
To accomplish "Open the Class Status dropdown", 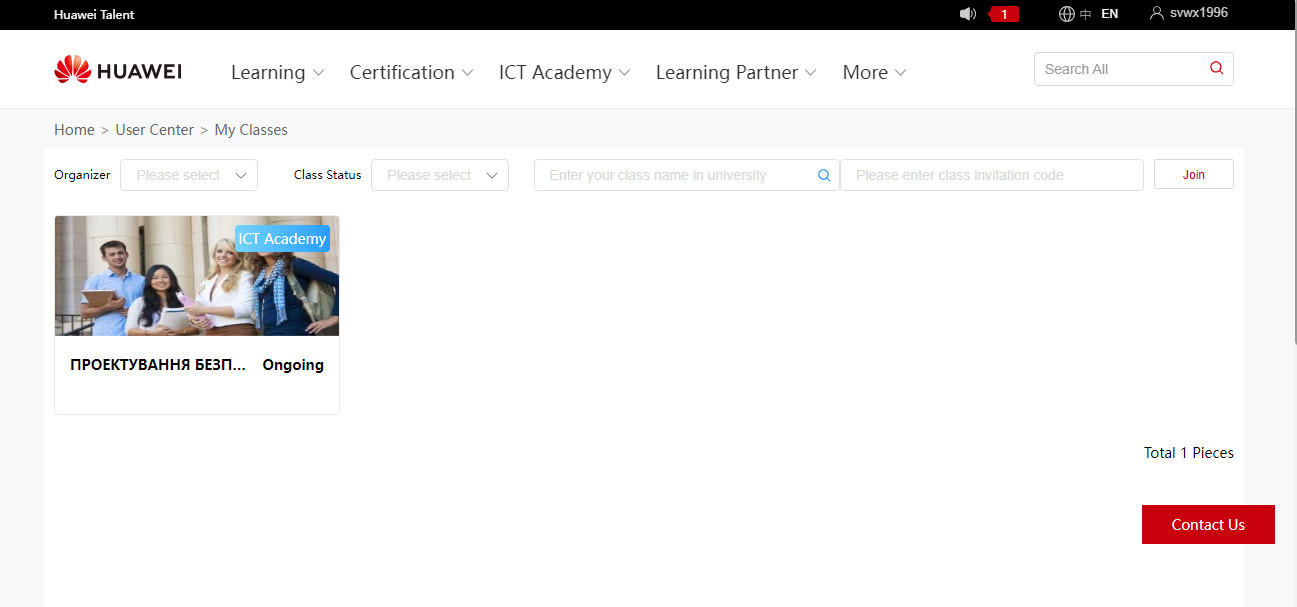I will pos(440,175).
